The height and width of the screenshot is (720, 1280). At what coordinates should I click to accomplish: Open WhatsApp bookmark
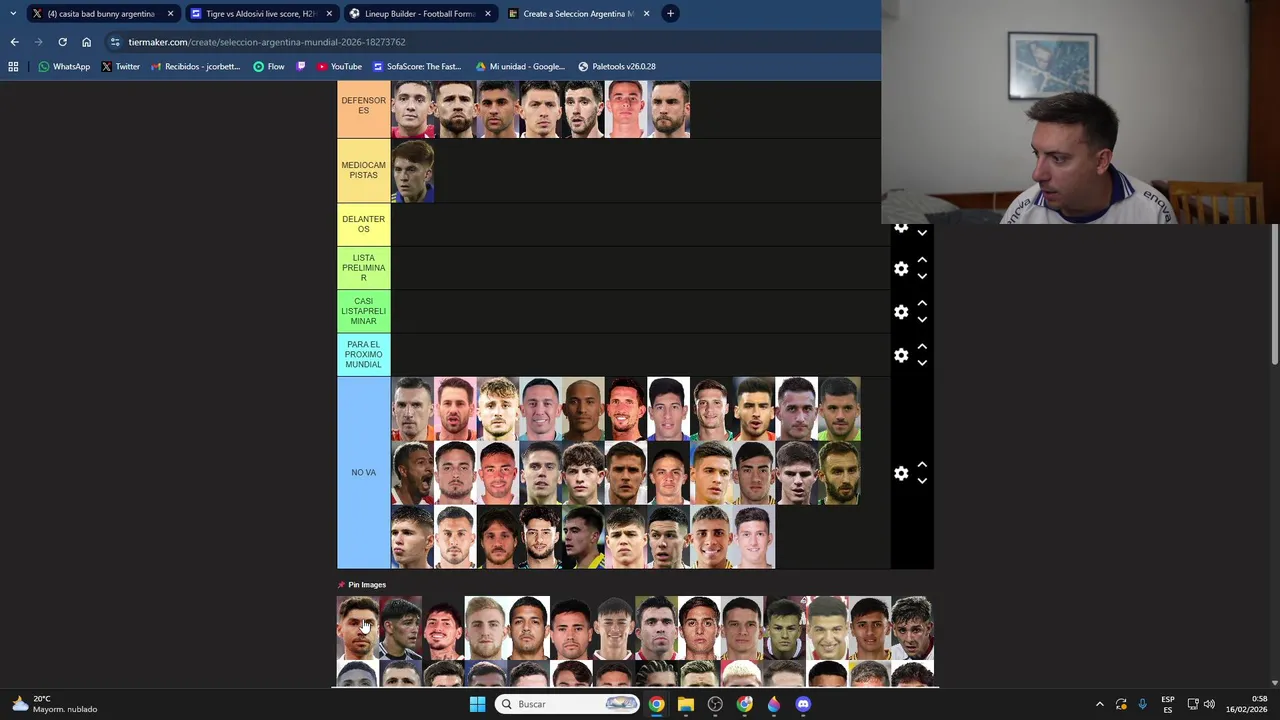pyautogui.click(x=64, y=67)
